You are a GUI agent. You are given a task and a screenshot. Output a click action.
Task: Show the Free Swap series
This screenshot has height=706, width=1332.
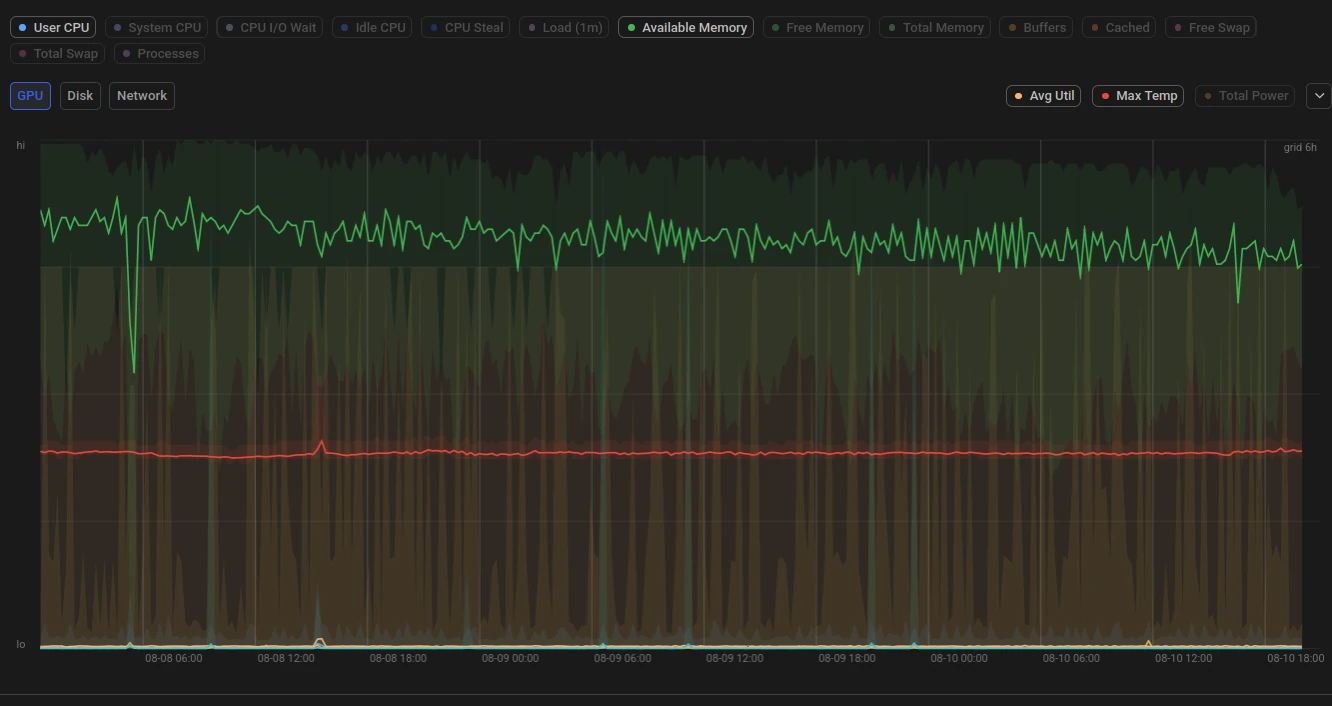pos(1210,27)
